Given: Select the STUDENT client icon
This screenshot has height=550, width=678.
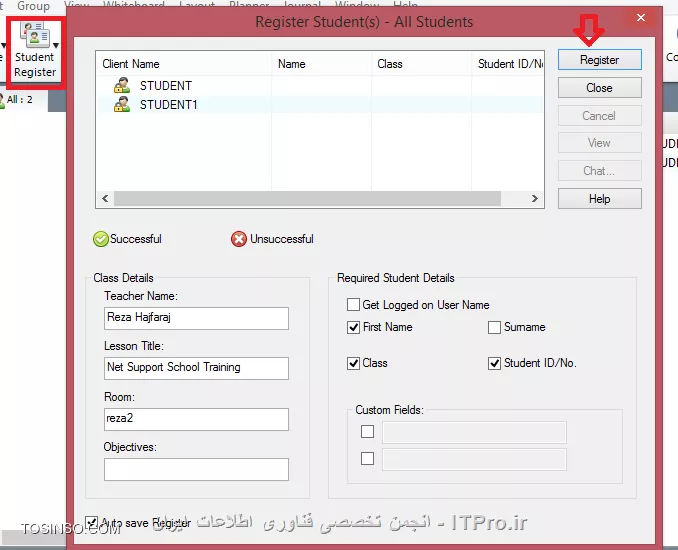Looking at the screenshot, I should pyautogui.click(x=122, y=85).
